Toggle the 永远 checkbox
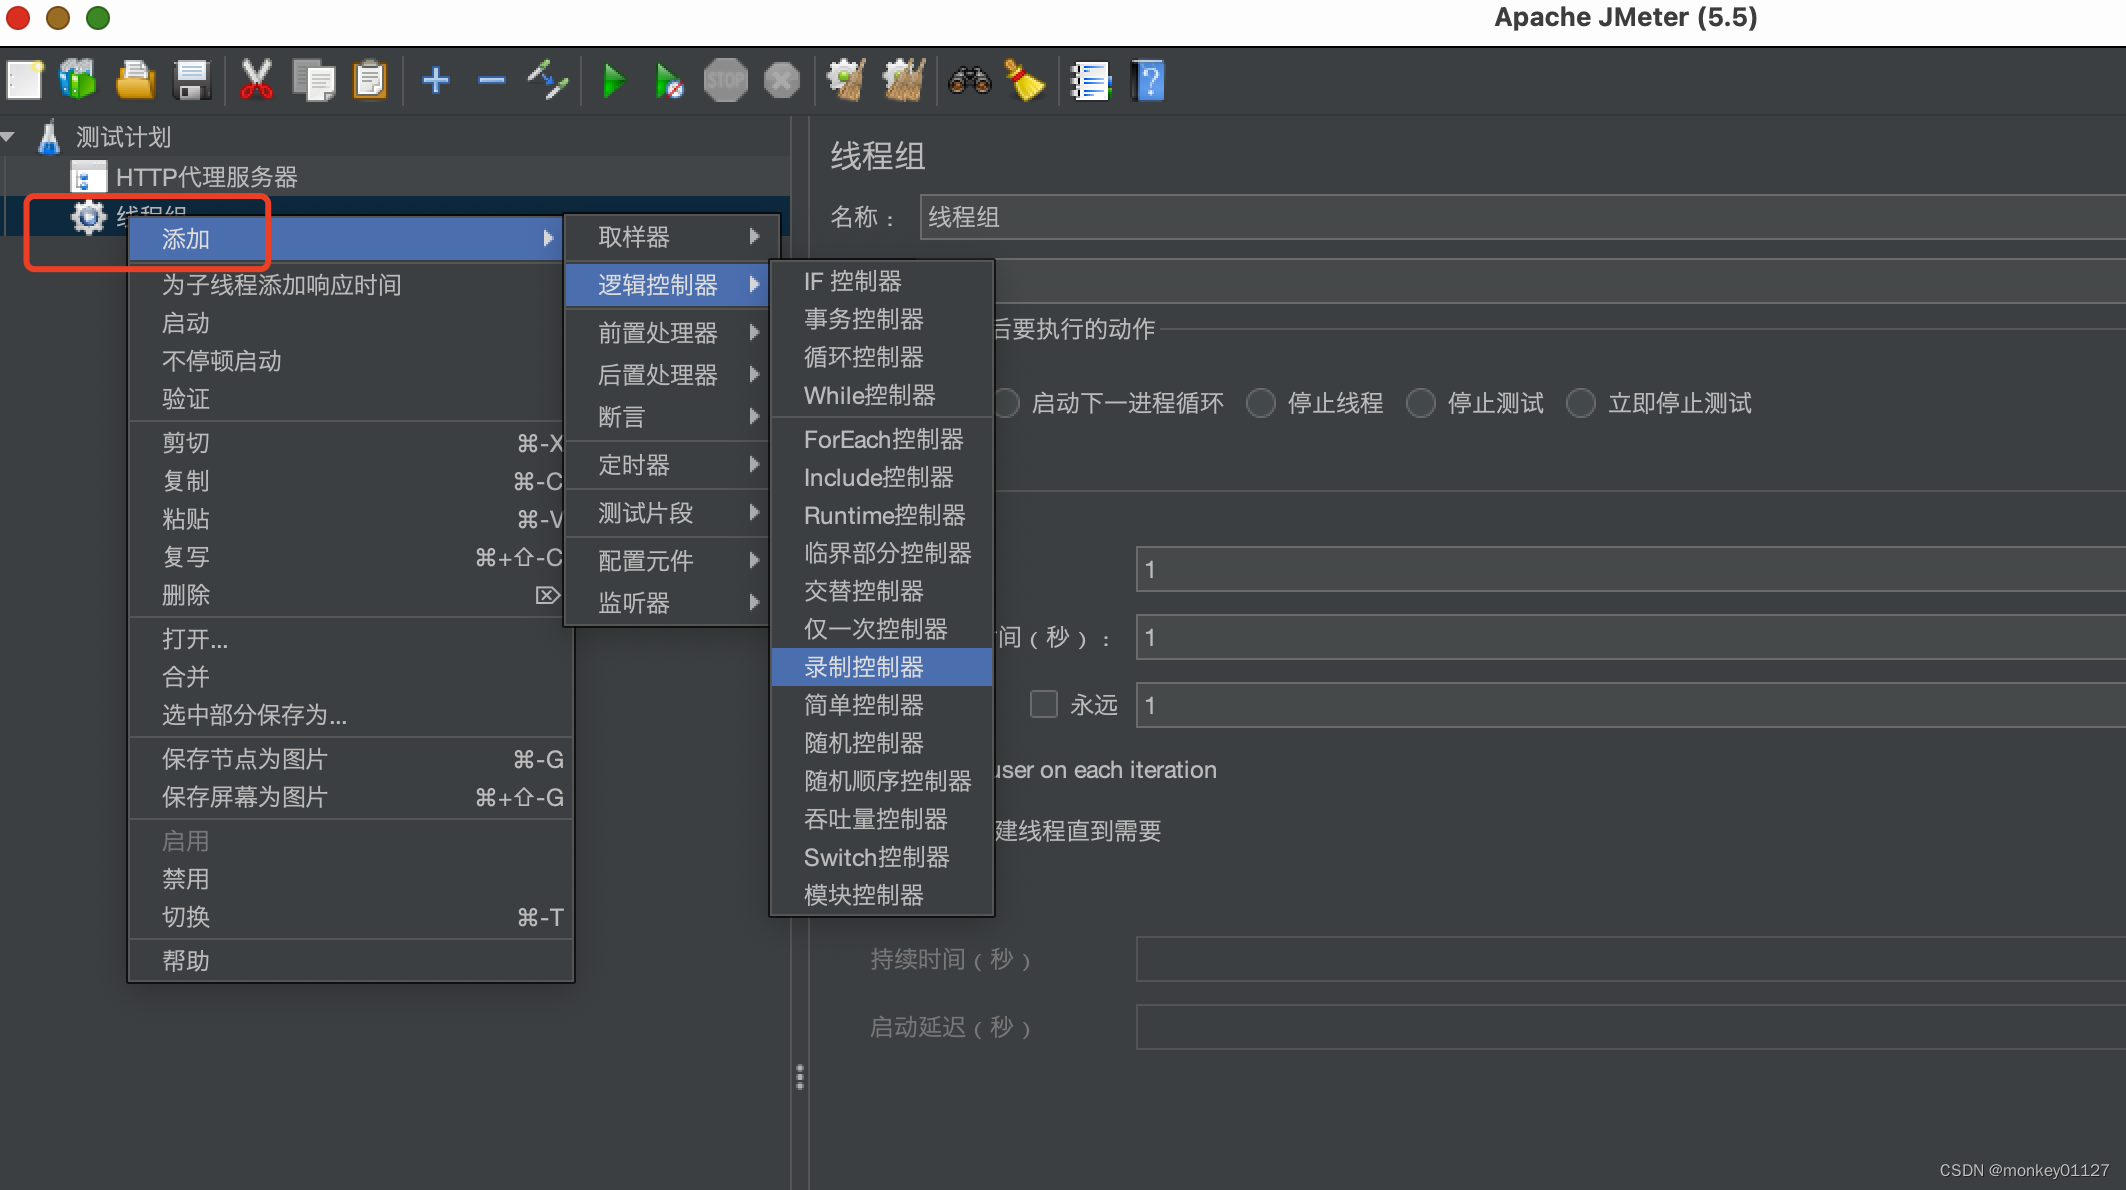This screenshot has height=1190, width=2126. coord(1044,704)
